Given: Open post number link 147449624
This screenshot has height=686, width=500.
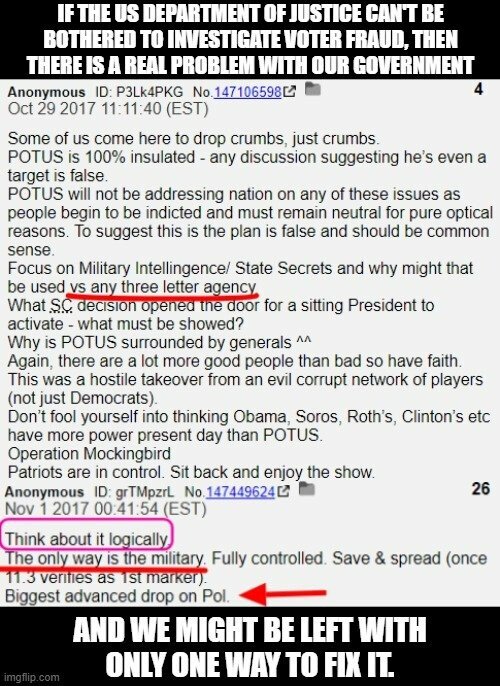Looking at the screenshot, I should (240, 492).
